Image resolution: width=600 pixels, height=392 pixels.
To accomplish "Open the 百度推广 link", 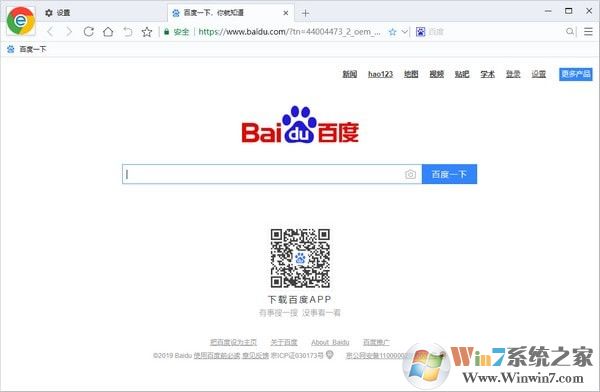I will point(376,342).
